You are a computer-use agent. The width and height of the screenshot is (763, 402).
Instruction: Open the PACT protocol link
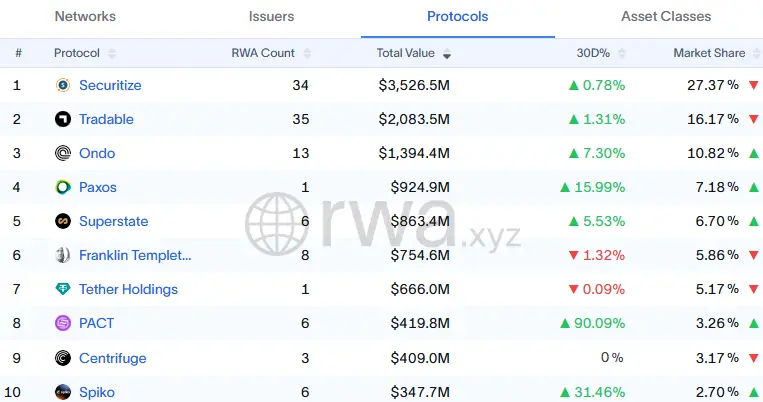(96, 323)
